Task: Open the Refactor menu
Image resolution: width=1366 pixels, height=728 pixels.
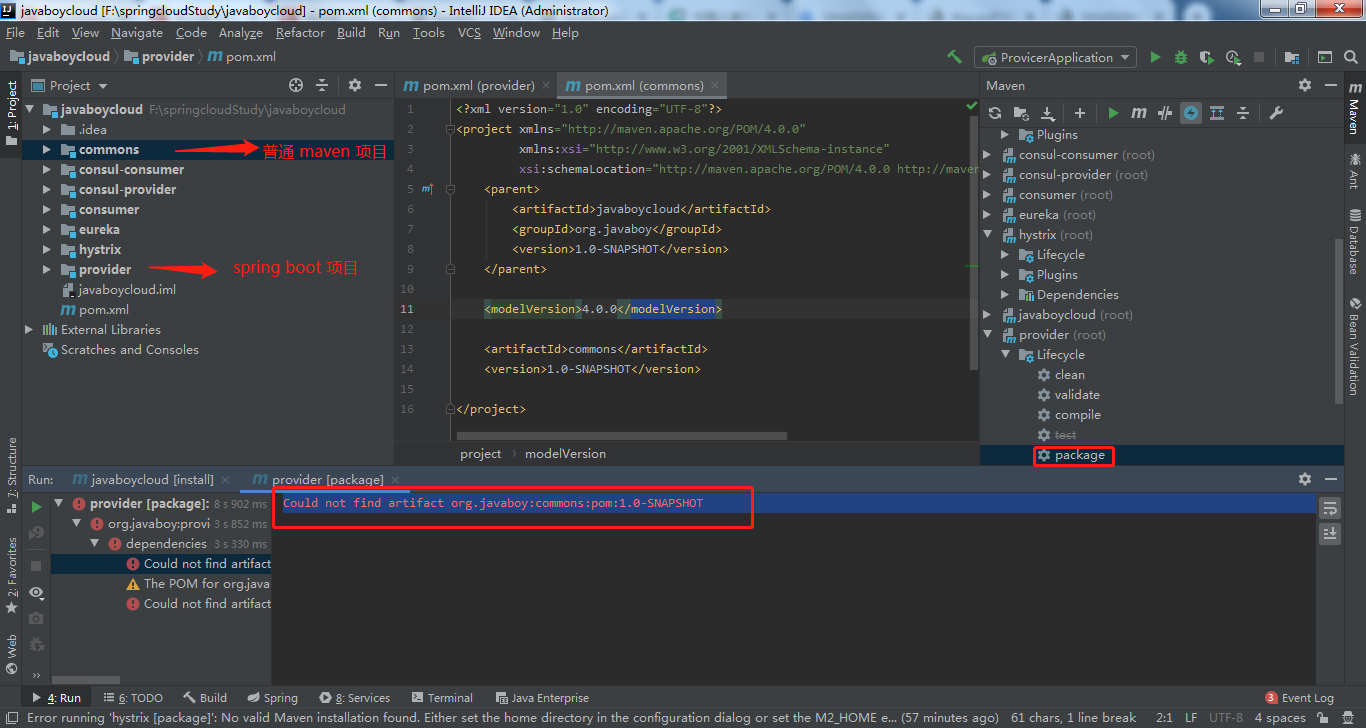Action: [300, 33]
